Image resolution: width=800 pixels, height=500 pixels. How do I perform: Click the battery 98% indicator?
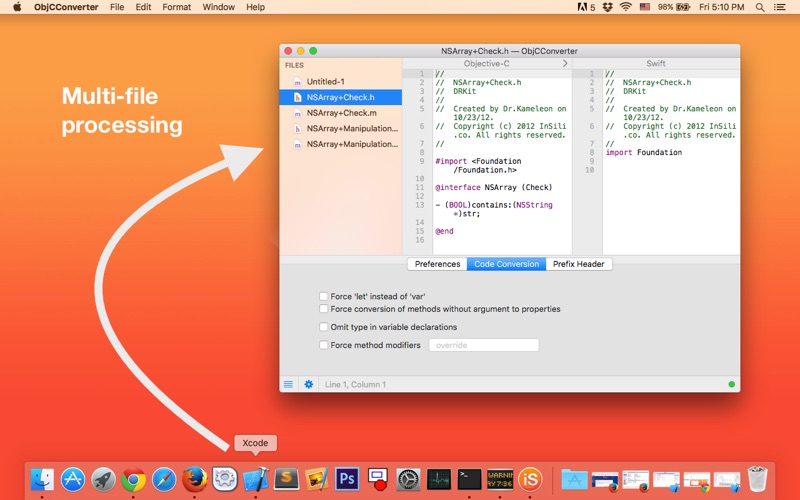(673, 7)
